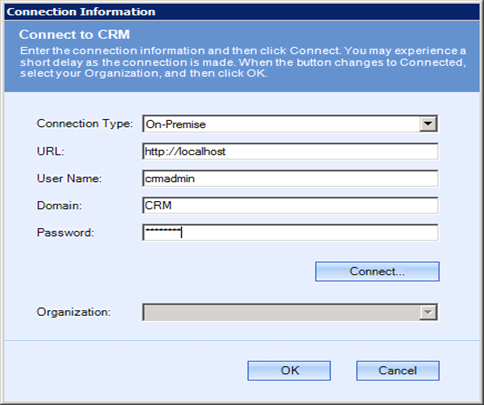Click the User Name label
The height and width of the screenshot is (405, 484).
tap(69, 178)
